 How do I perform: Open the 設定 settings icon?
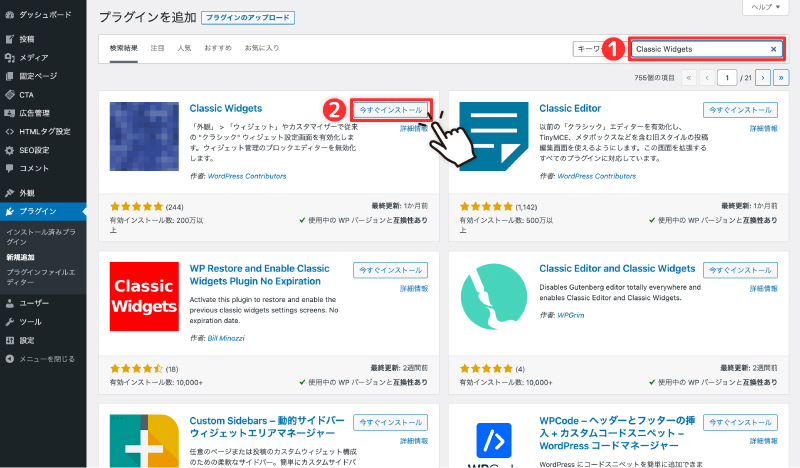[9, 340]
